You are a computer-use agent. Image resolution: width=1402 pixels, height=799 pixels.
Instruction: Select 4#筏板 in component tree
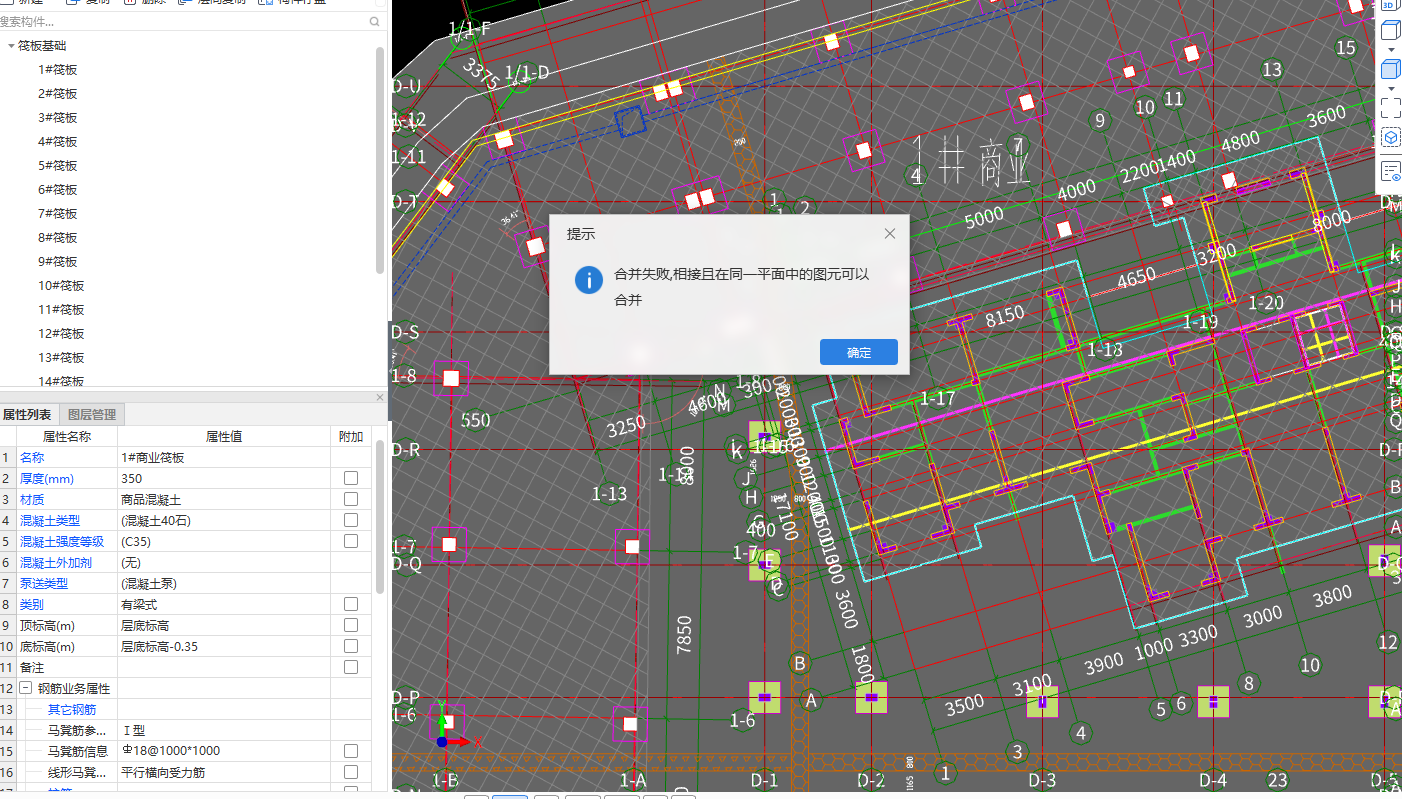coord(58,142)
